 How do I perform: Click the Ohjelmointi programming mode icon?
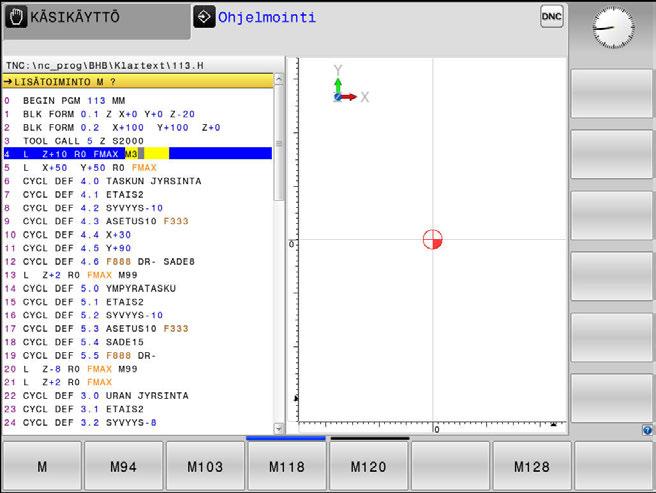(x=204, y=17)
